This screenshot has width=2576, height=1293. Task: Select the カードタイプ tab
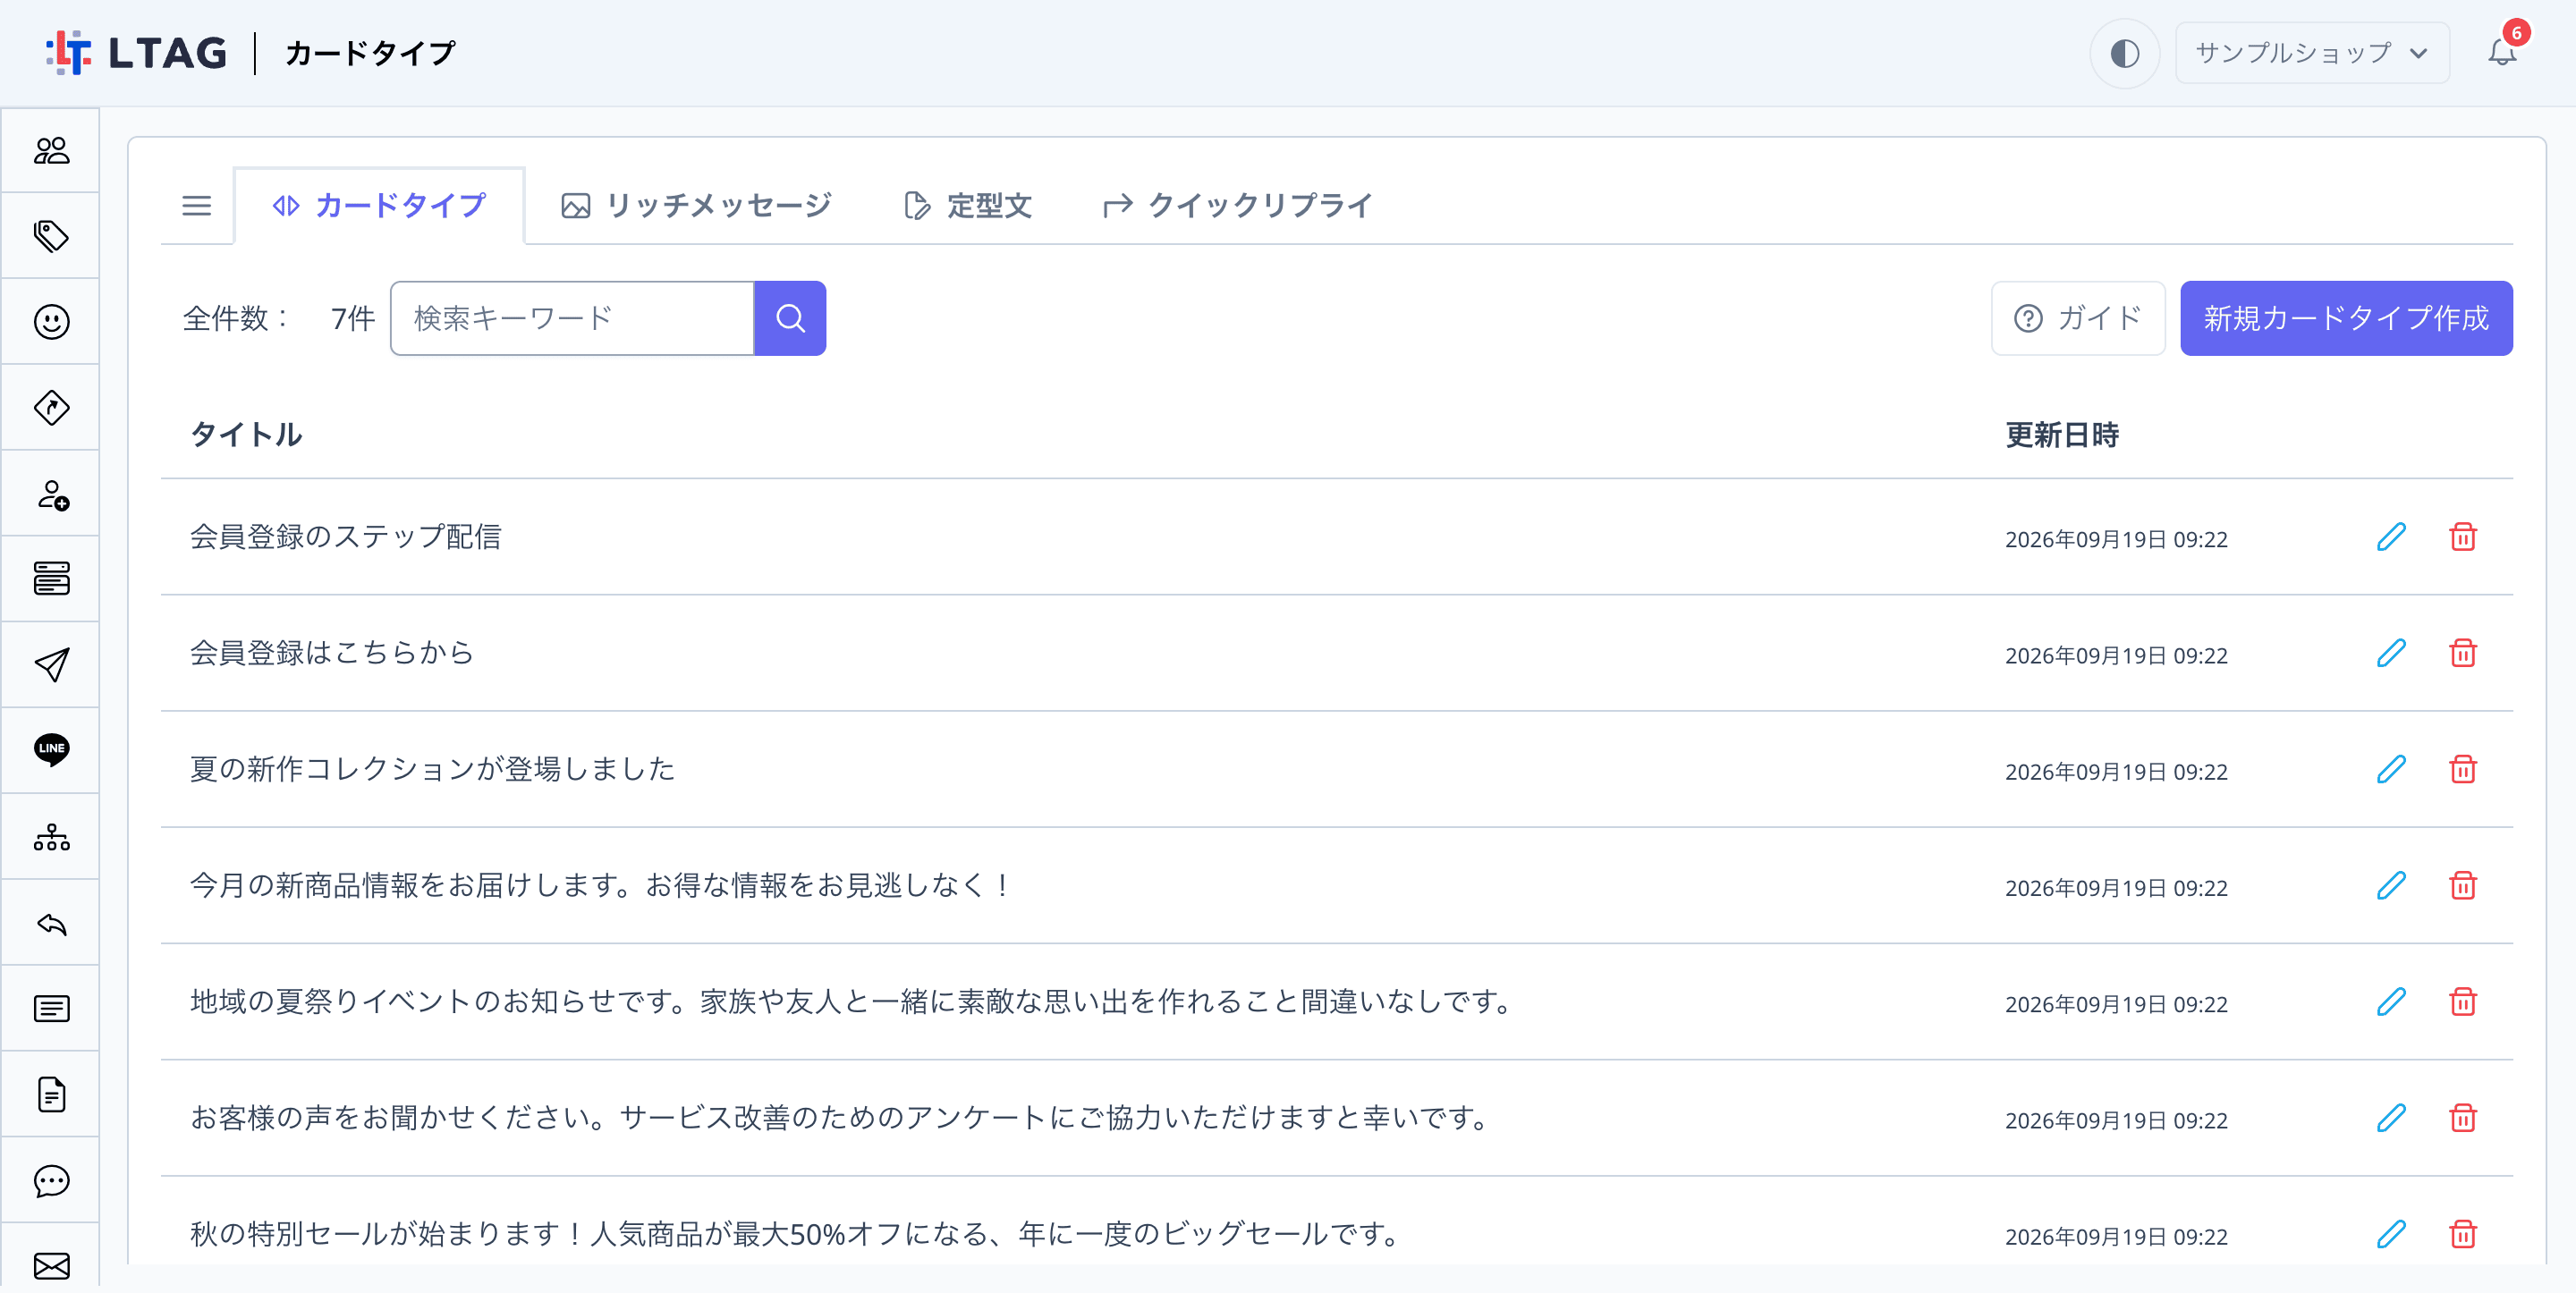(379, 206)
